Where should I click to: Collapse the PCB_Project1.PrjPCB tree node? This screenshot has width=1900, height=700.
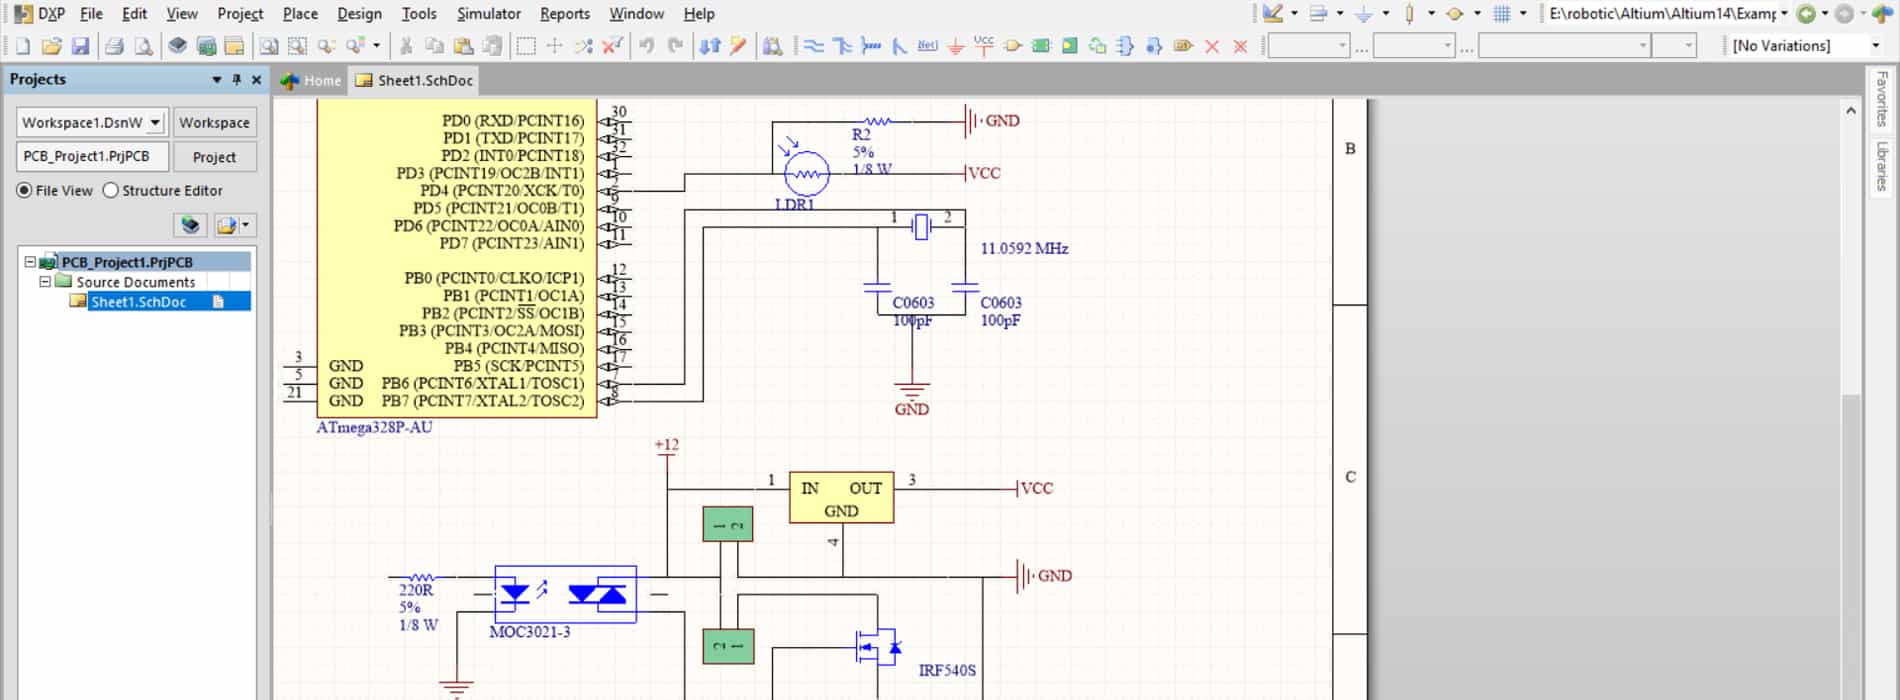click(x=30, y=262)
